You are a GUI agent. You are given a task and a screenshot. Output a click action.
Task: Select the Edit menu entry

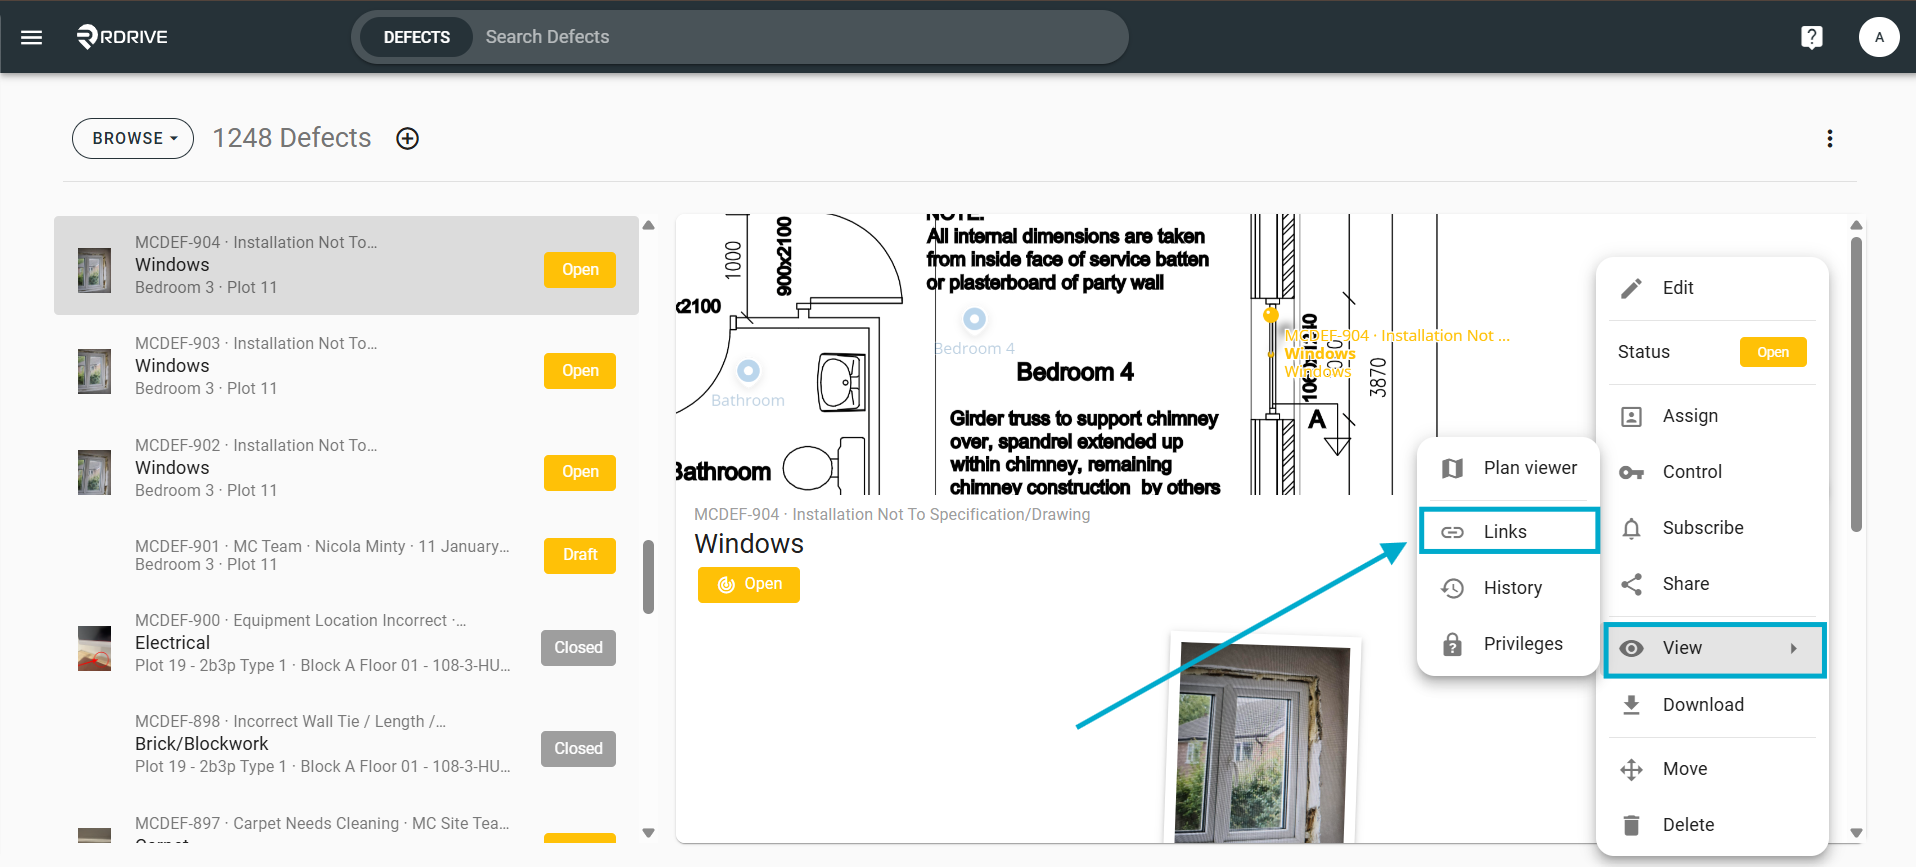point(1712,288)
